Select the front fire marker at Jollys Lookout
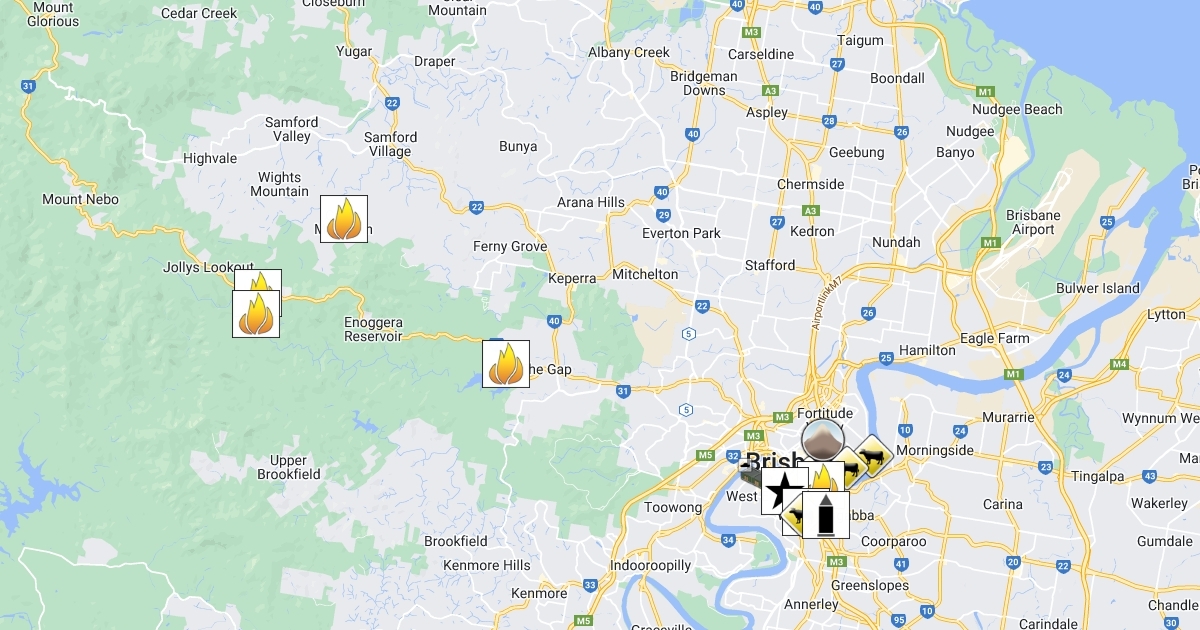The width and height of the screenshot is (1200, 630). click(x=256, y=313)
